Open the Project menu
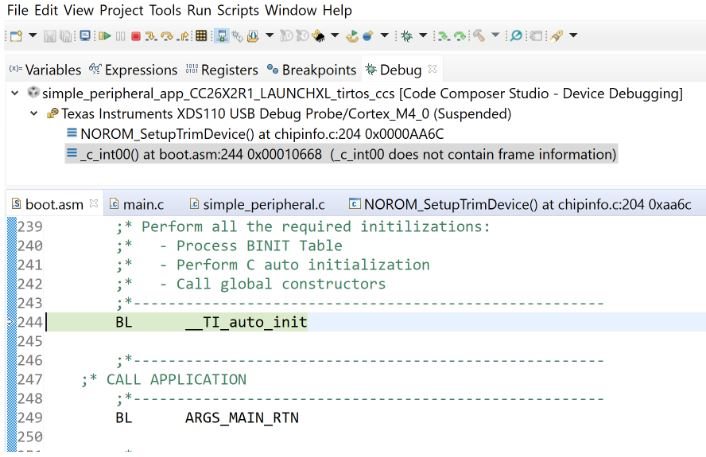Viewport: 706px width, 457px height. point(122,10)
